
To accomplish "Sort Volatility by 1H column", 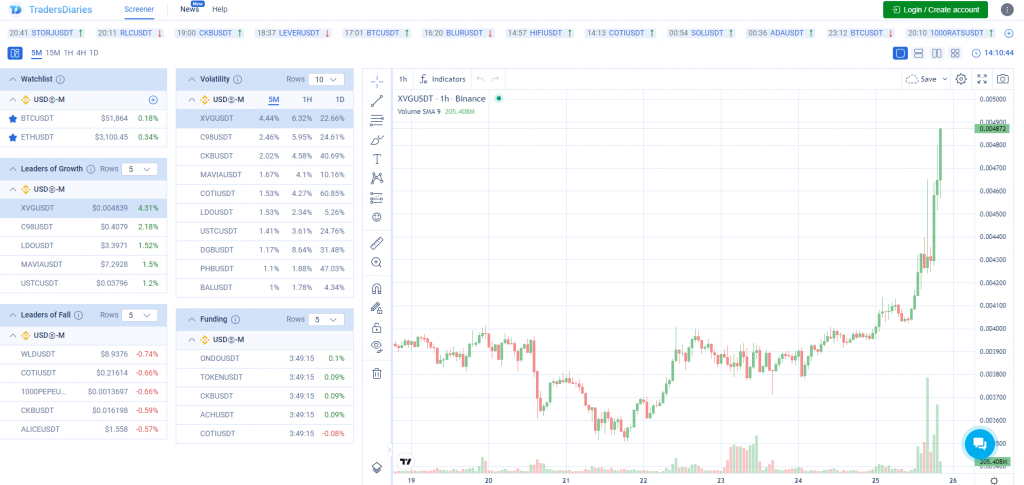I will pos(307,99).
